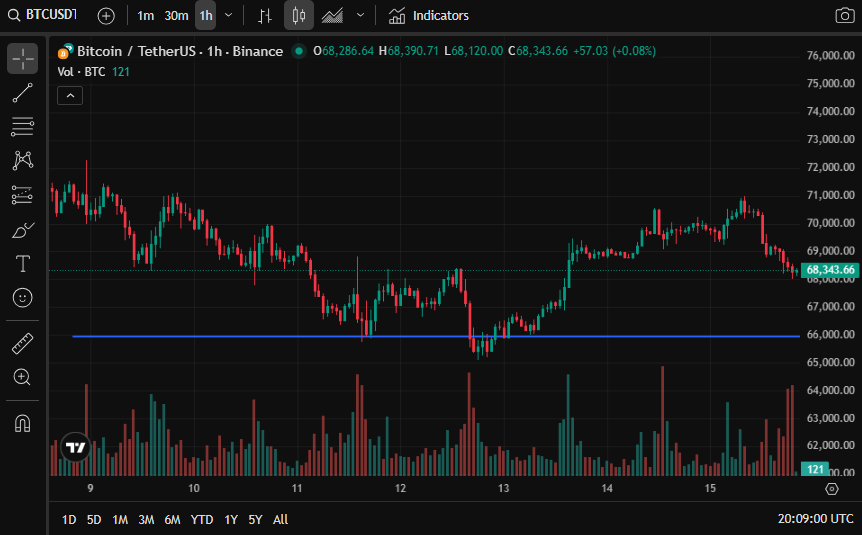
Task: Select the trend line tool
Action: pos(23,93)
